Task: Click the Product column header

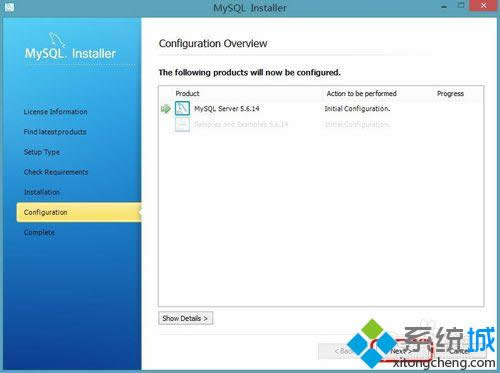Action: [x=187, y=94]
